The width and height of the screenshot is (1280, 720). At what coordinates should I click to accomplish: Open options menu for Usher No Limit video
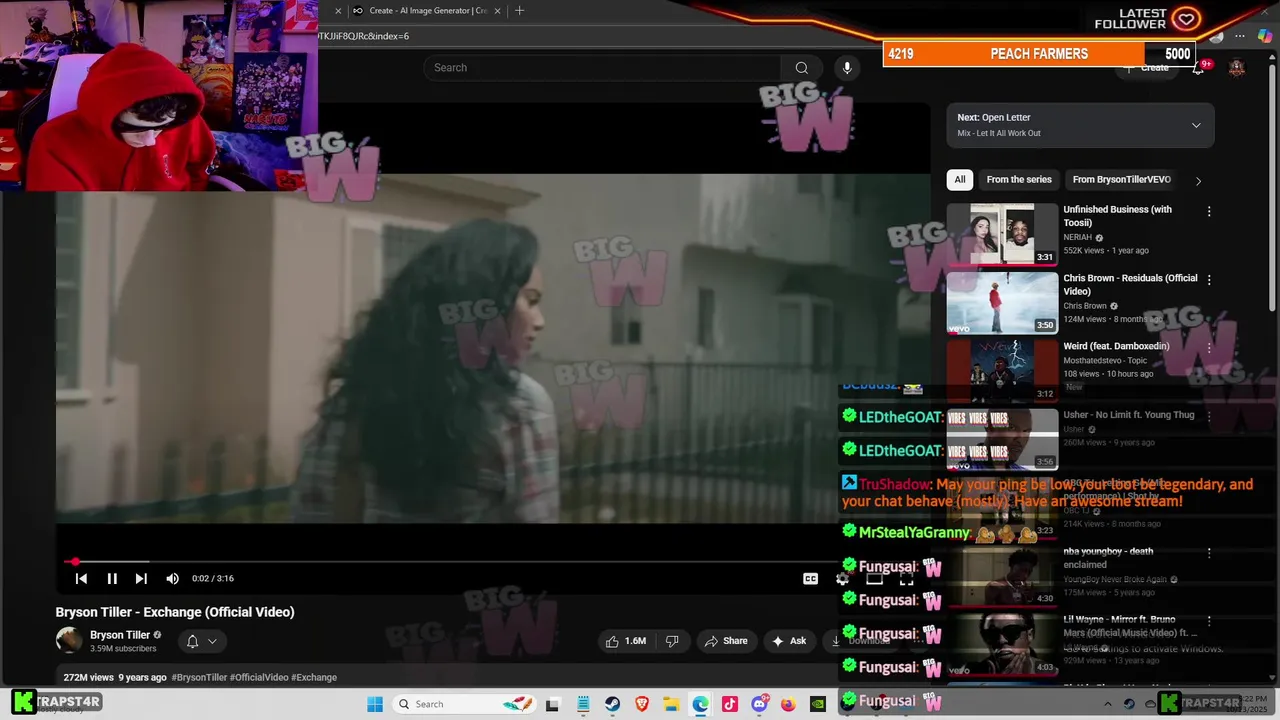click(1209, 416)
